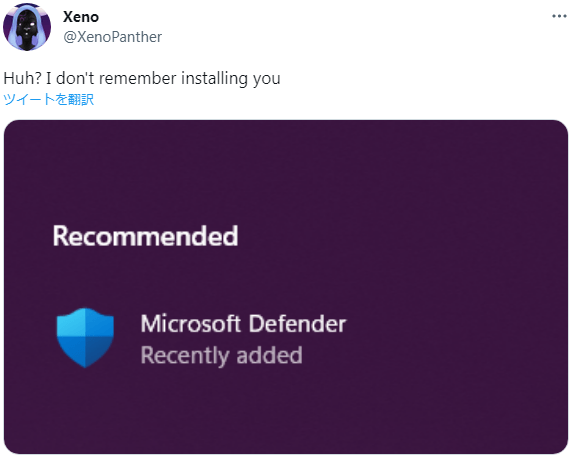
Task: Open Xeno's profile avatar picture
Action: pos(27,27)
